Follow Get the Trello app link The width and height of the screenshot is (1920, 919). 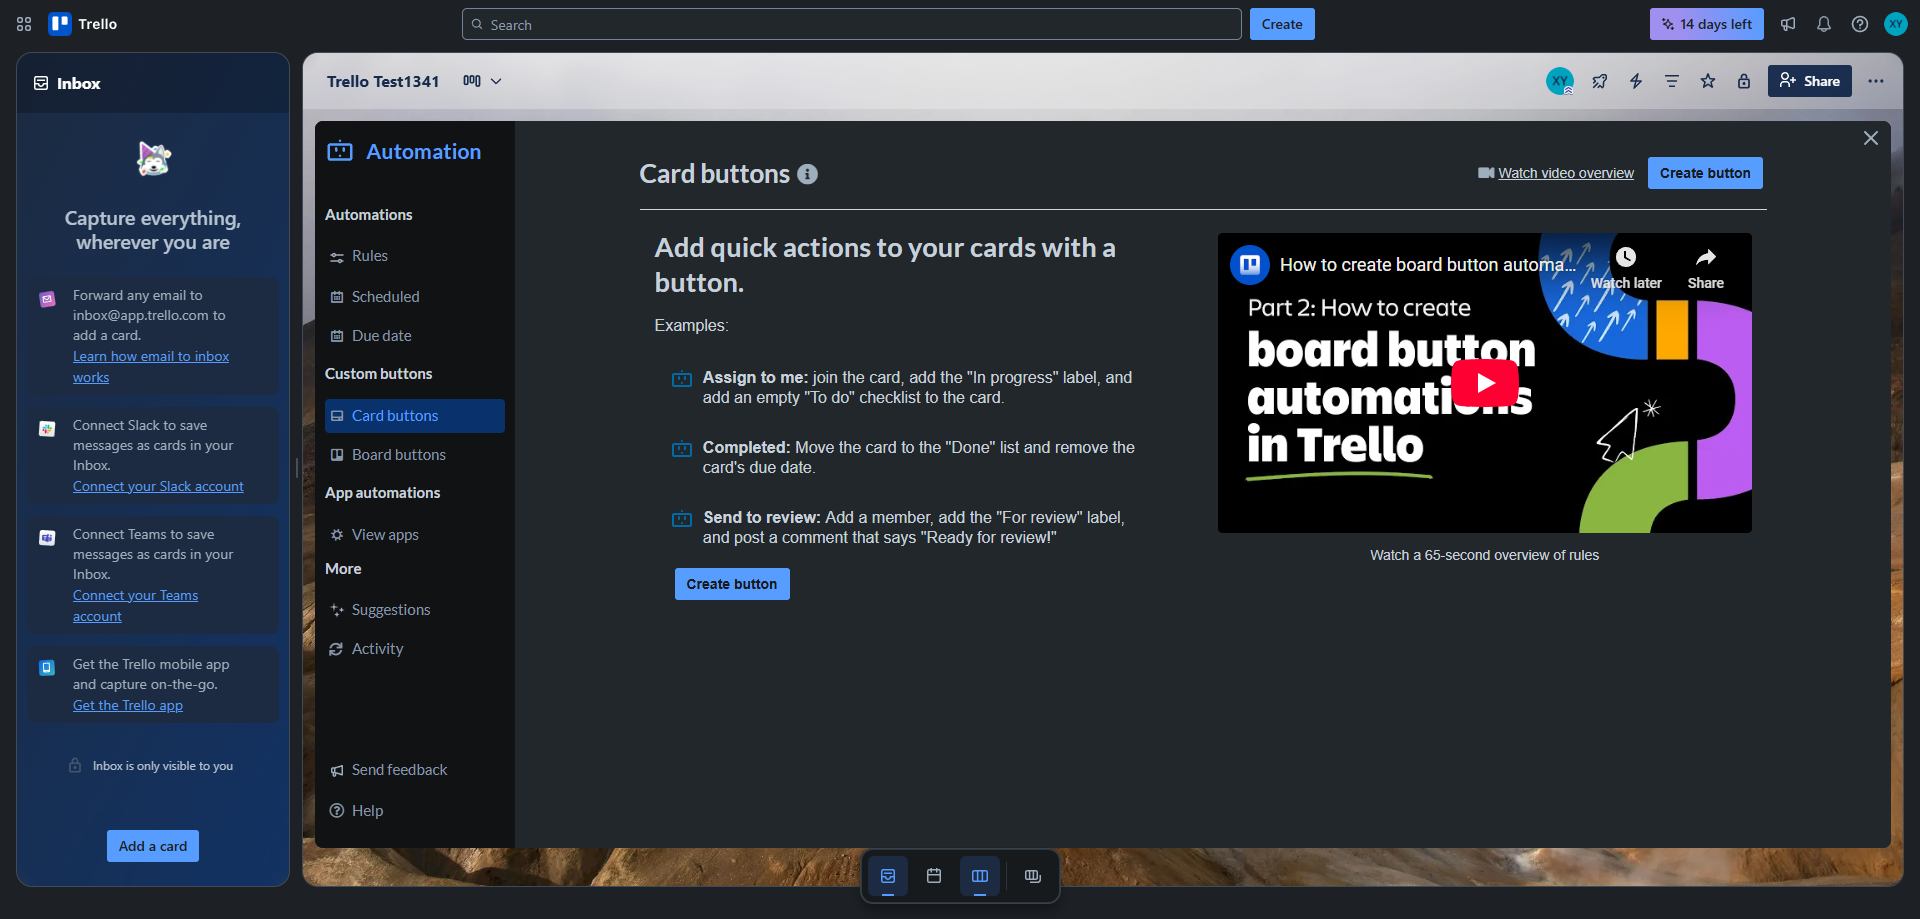[x=128, y=705]
